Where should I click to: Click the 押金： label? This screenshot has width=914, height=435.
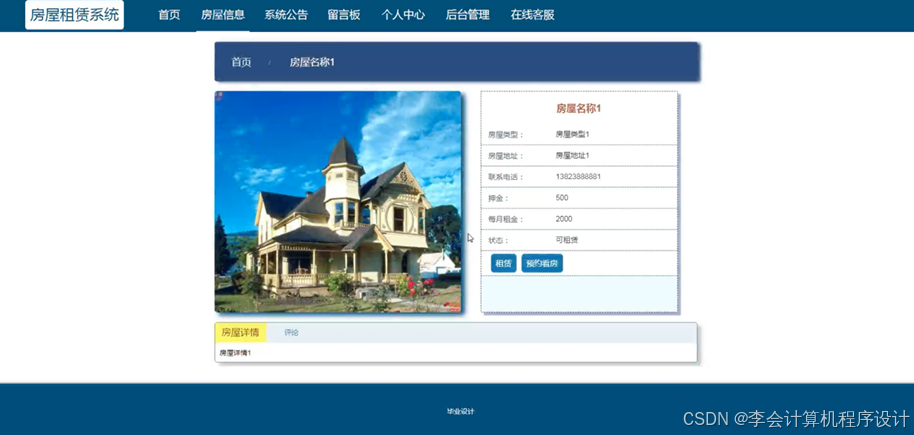[498, 198]
